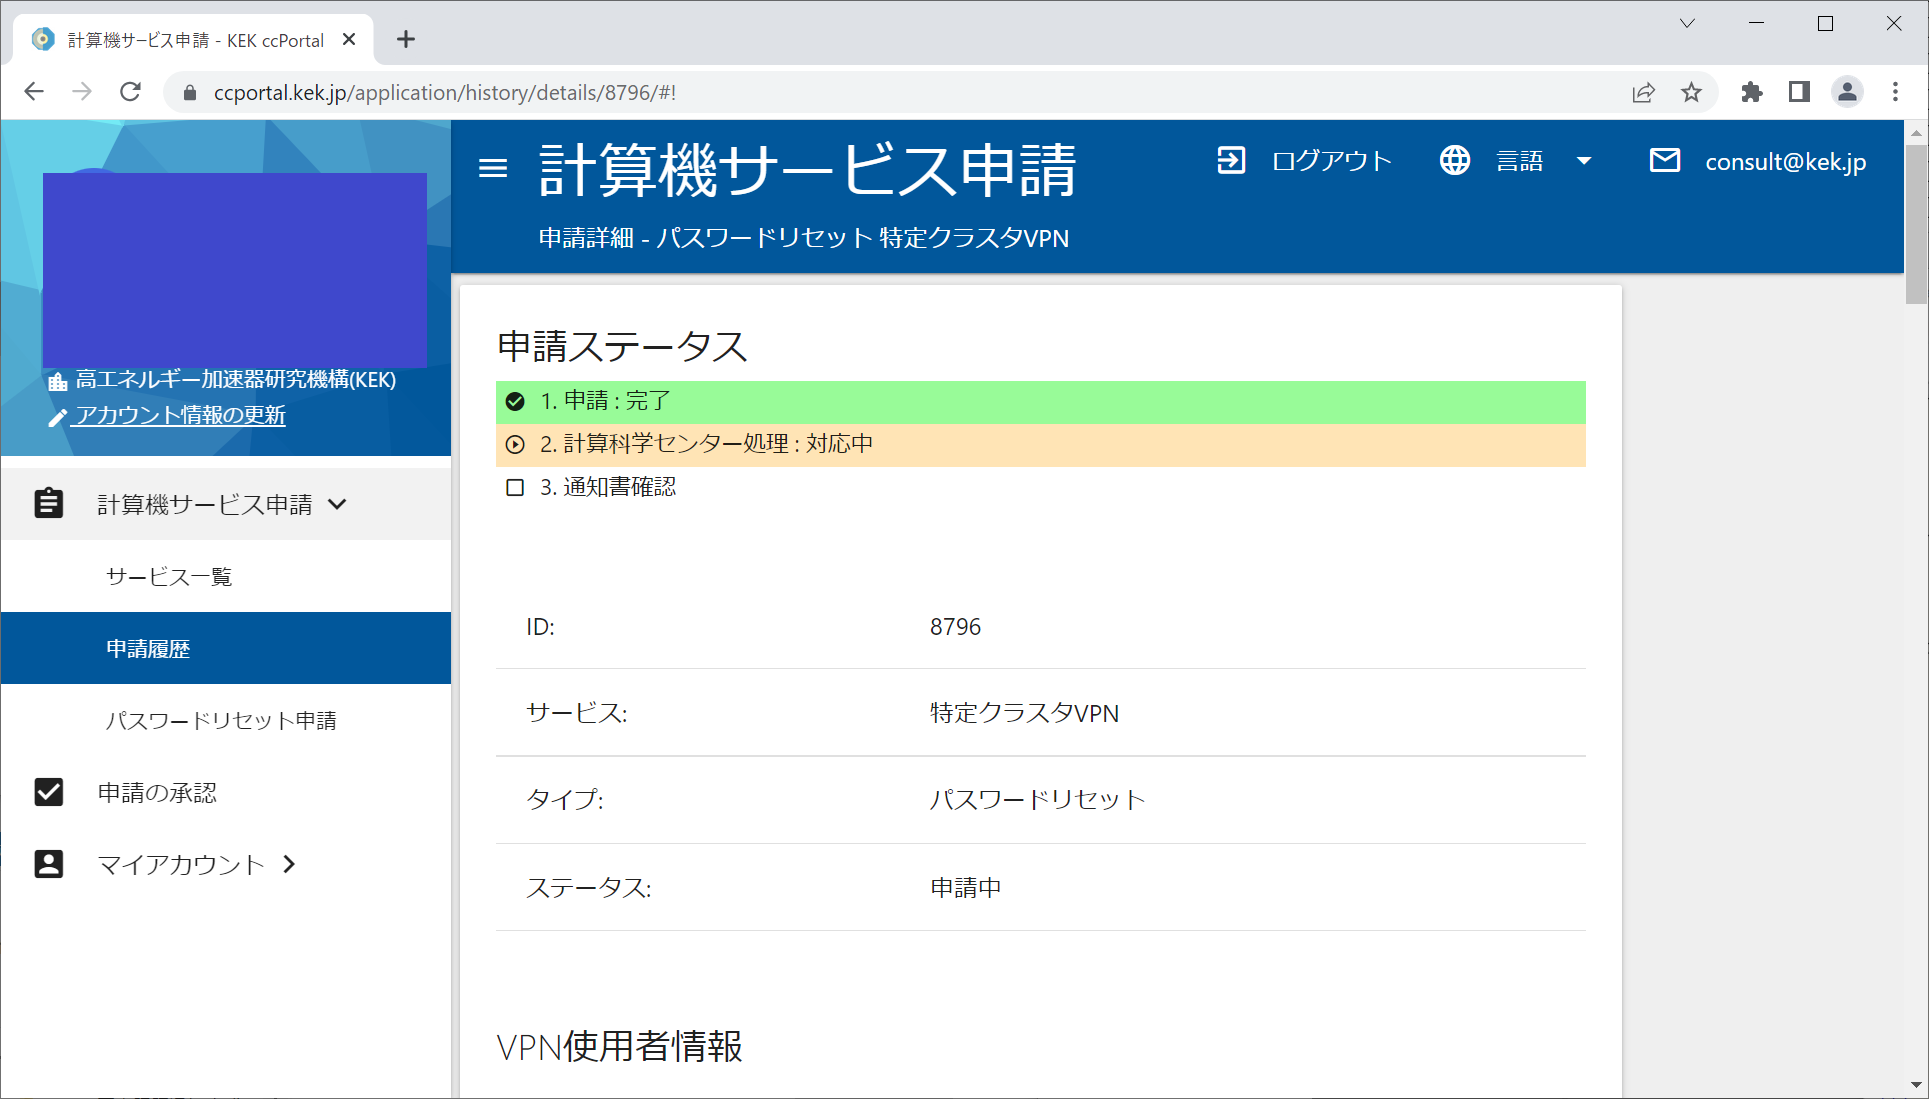The height and width of the screenshot is (1099, 1929).
Task: Select サービス一覧 in the sidebar
Action: (226, 576)
